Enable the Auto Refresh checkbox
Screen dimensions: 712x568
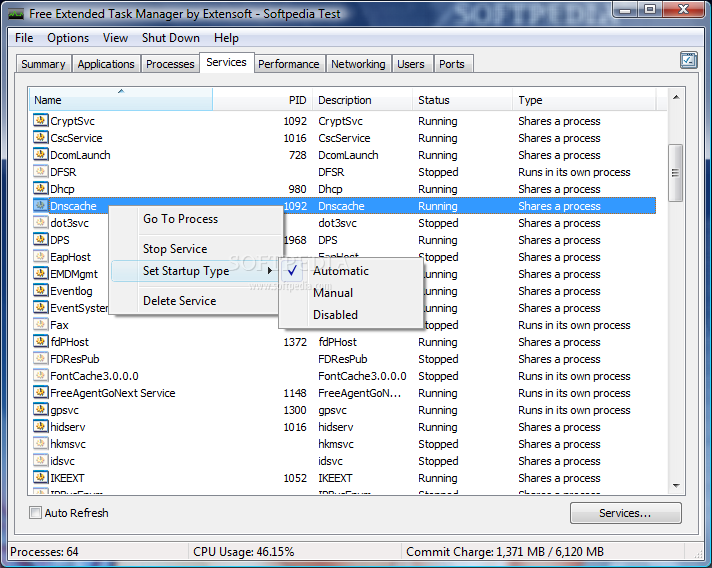(x=35, y=513)
